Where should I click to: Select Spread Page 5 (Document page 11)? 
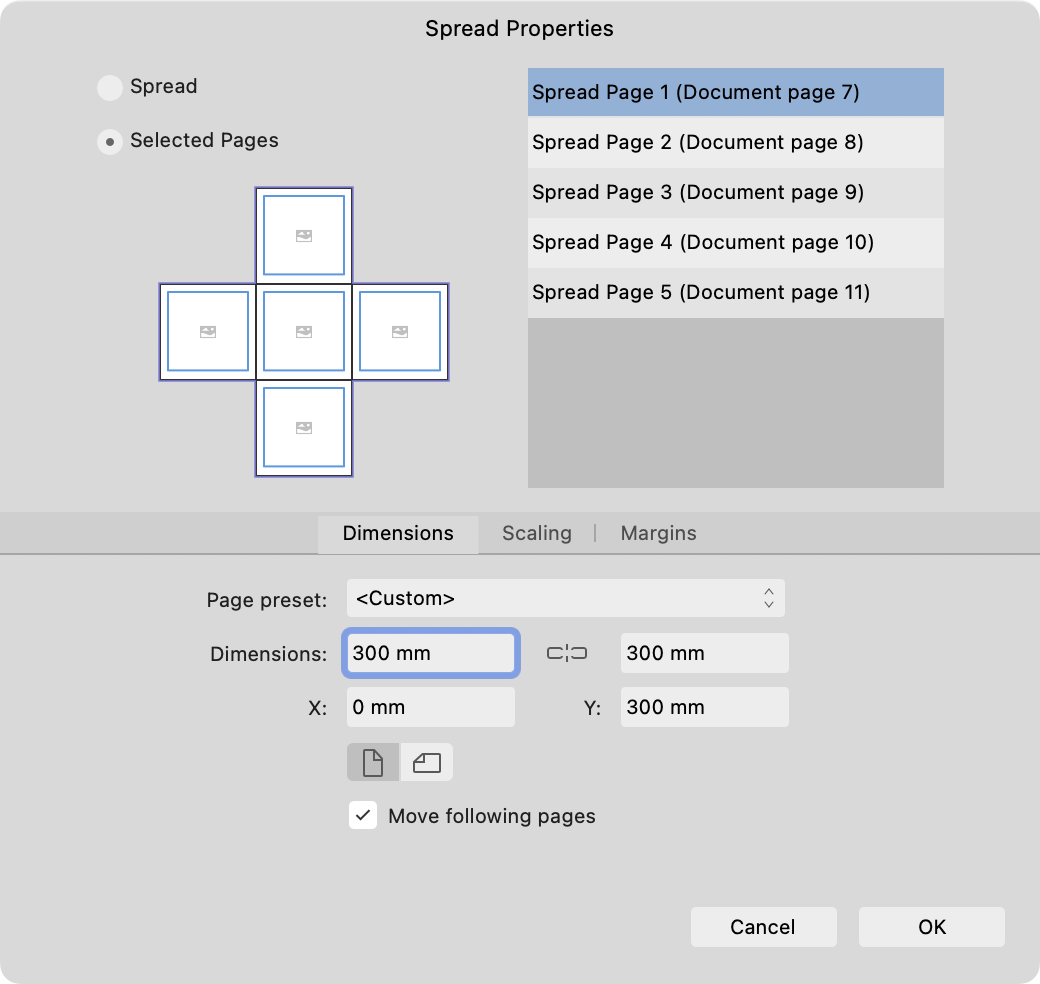pos(736,292)
